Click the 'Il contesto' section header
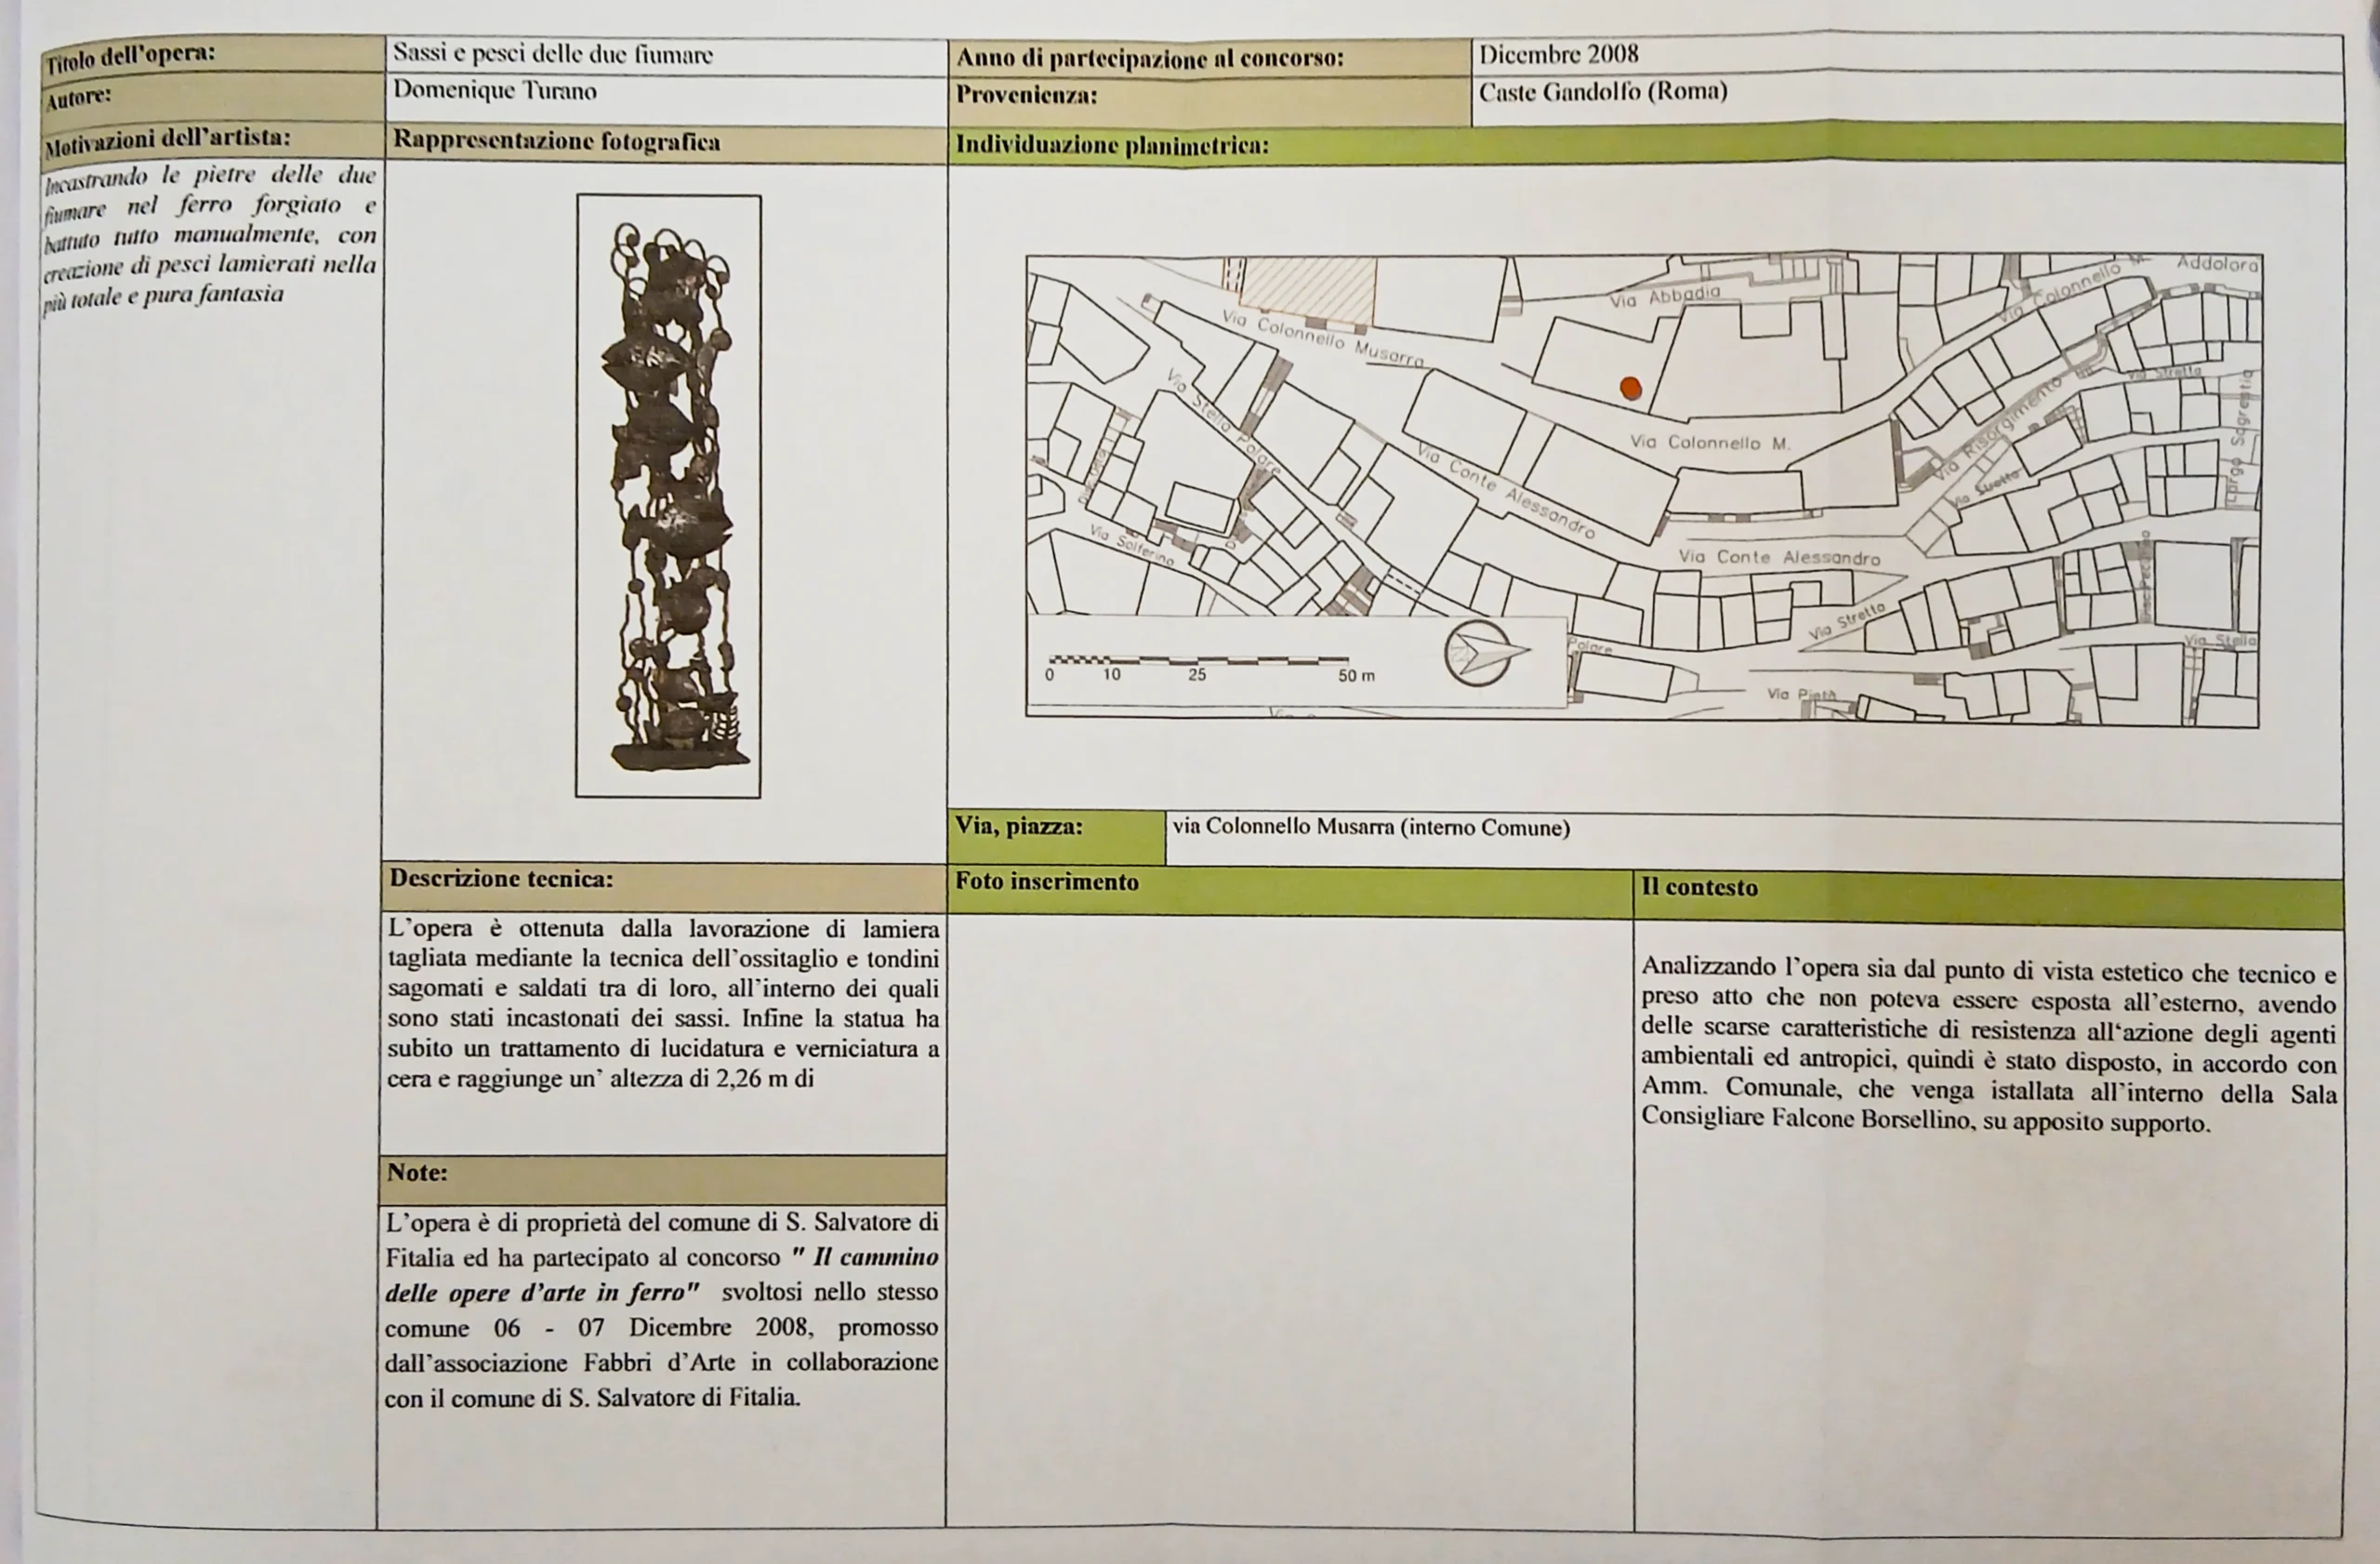 coord(1699,888)
